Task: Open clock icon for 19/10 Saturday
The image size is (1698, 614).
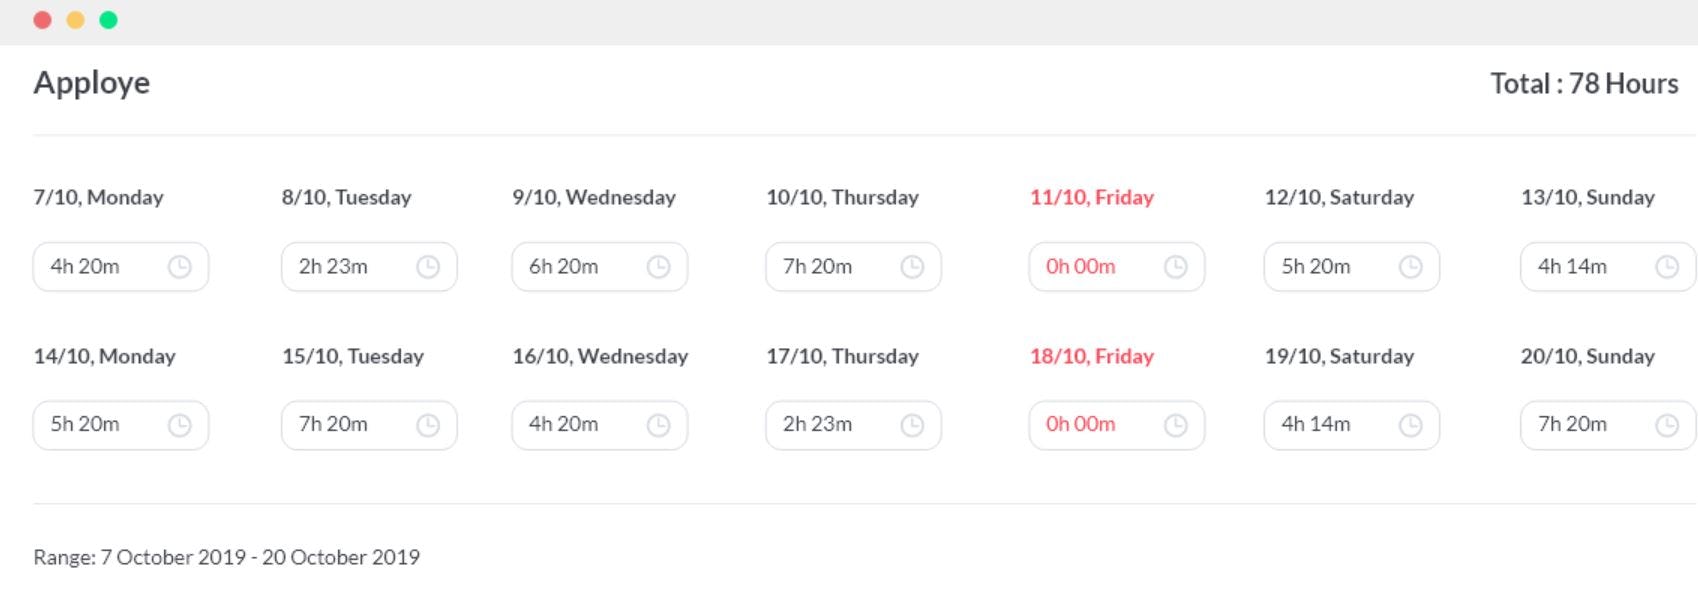Action: pos(1410,425)
